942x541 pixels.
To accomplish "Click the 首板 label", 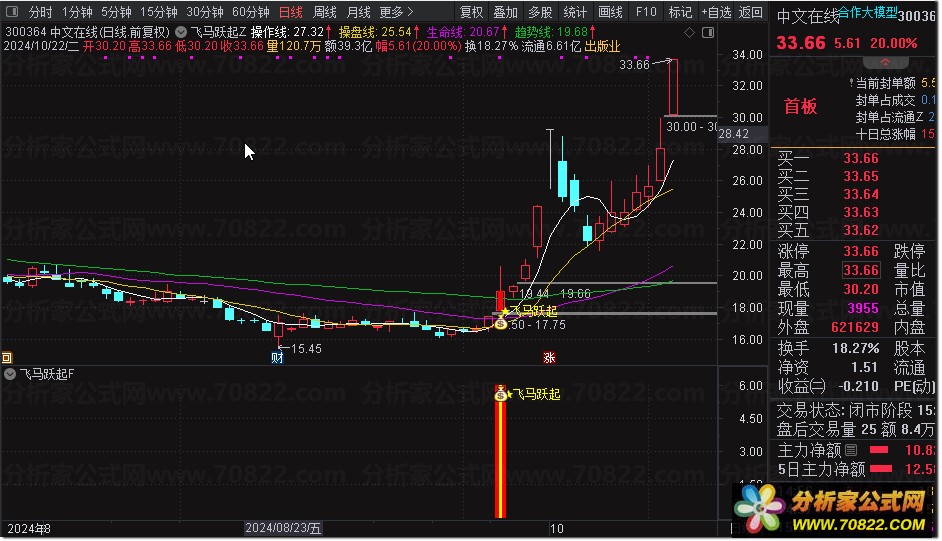I will point(801,107).
